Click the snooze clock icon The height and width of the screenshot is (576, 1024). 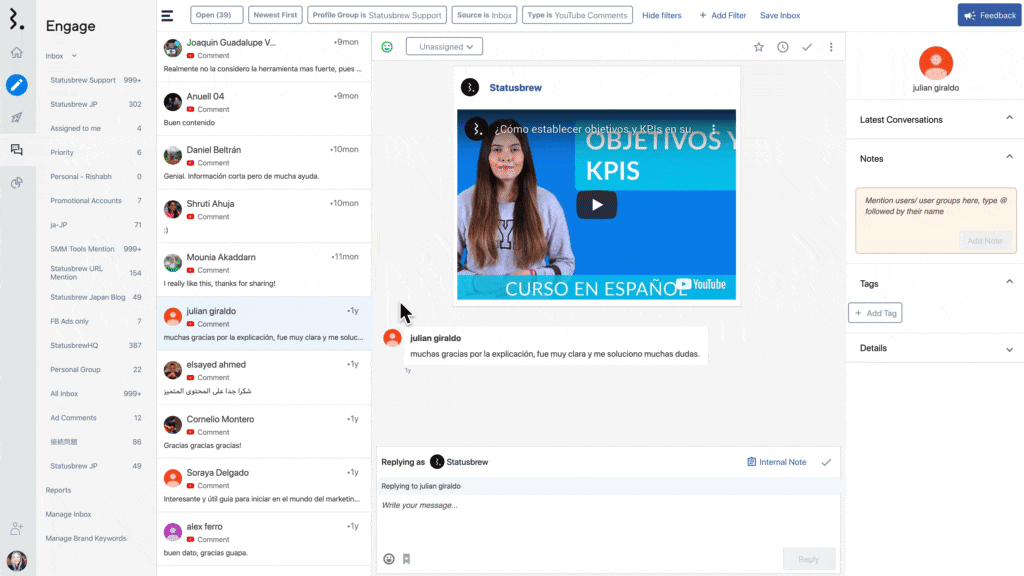(x=782, y=47)
